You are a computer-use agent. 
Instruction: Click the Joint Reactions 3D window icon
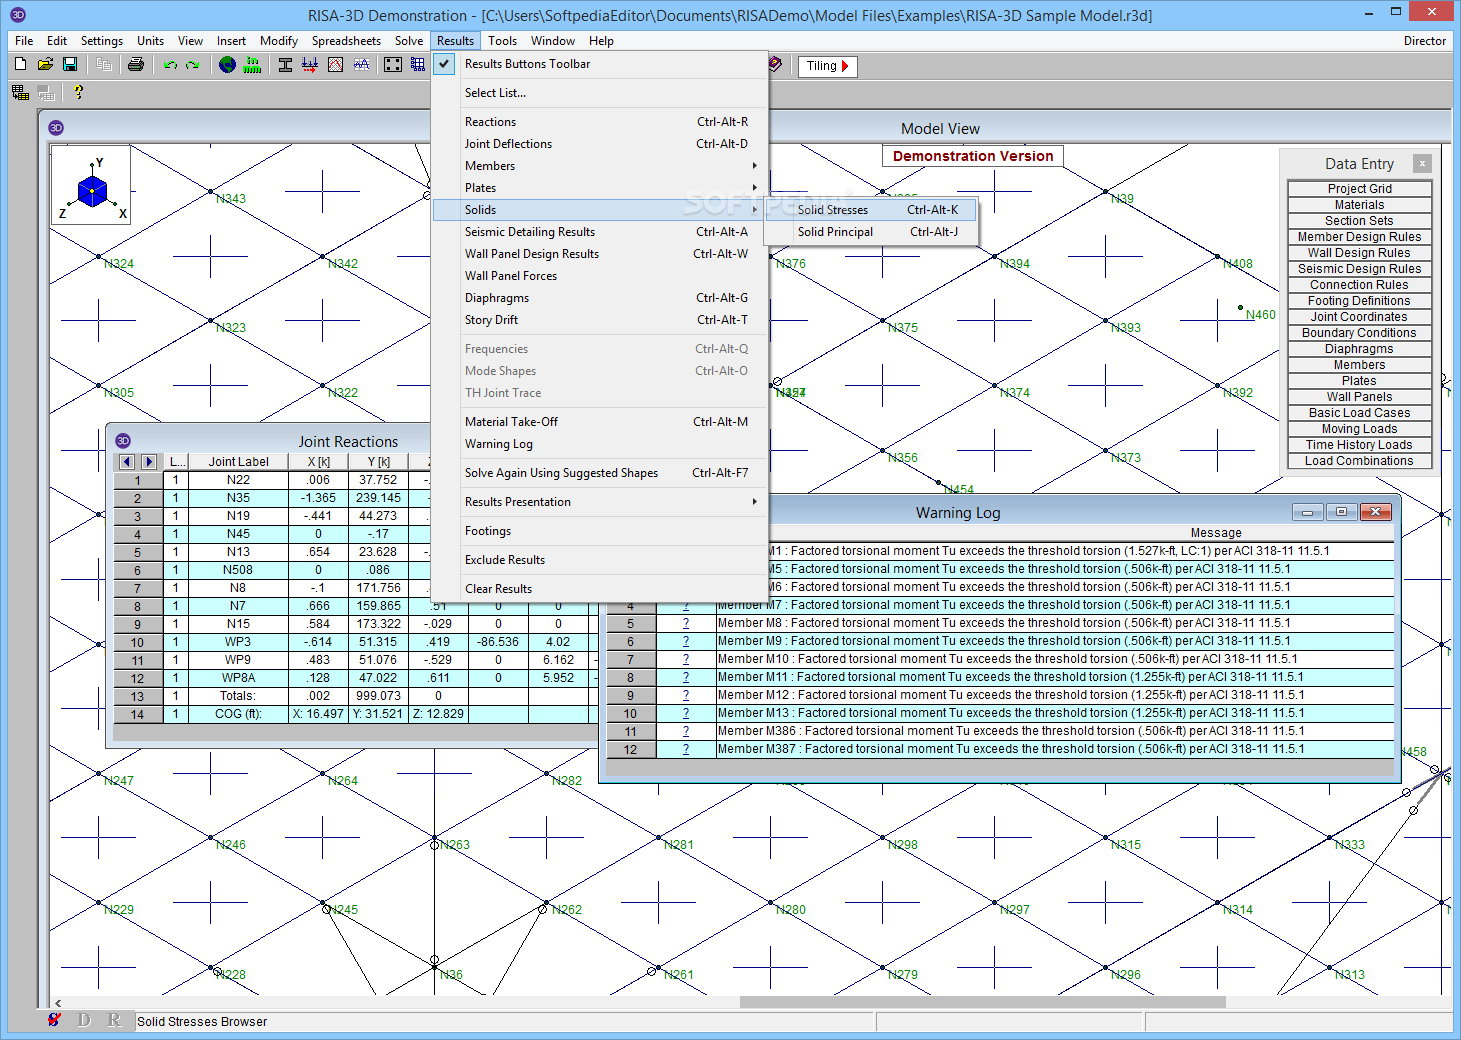pos(123,441)
